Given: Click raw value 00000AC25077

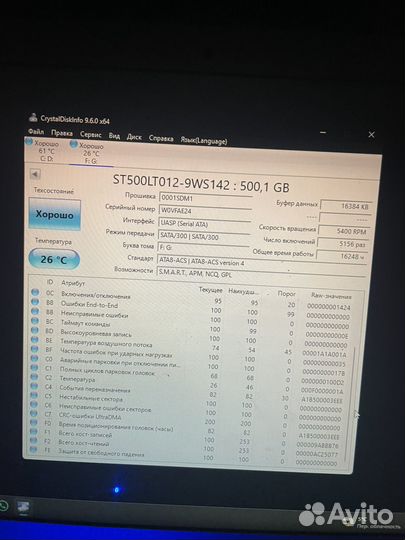Looking at the screenshot, I should point(317,454).
